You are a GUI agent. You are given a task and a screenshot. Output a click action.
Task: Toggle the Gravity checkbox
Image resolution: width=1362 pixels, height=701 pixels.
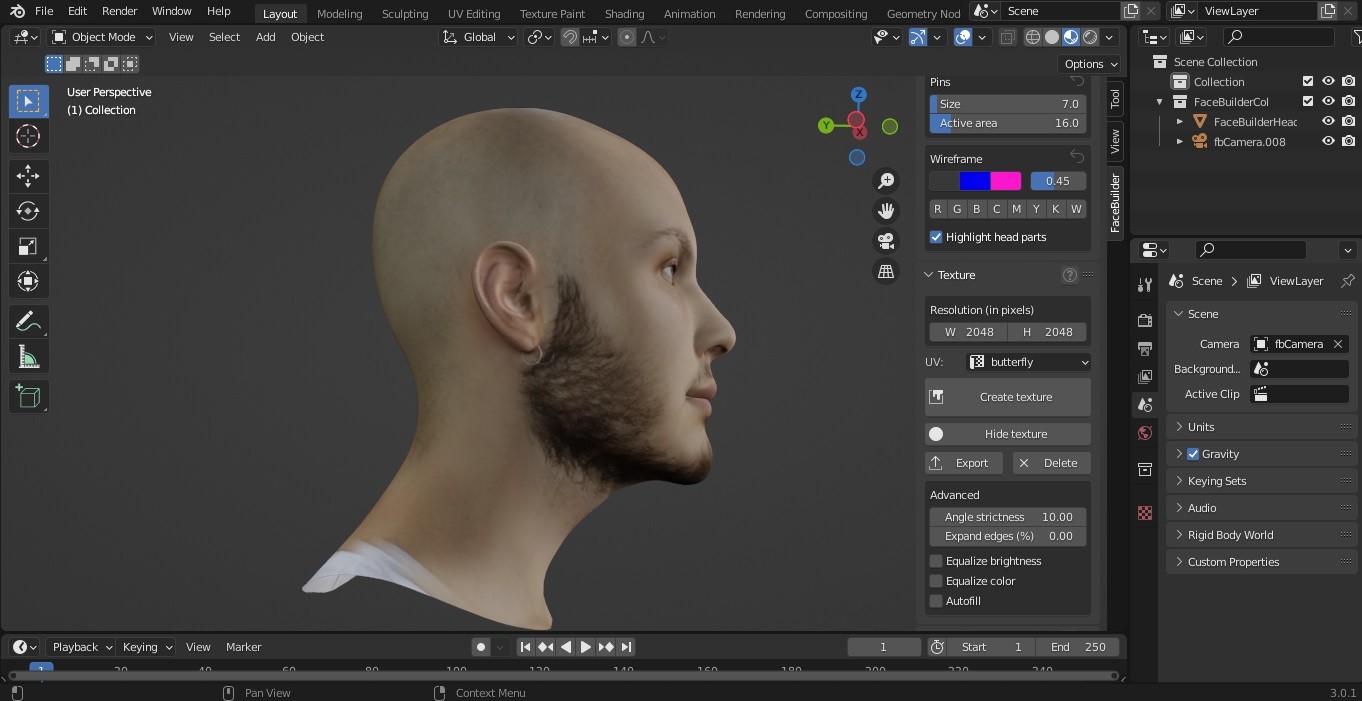pos(1193,454)
